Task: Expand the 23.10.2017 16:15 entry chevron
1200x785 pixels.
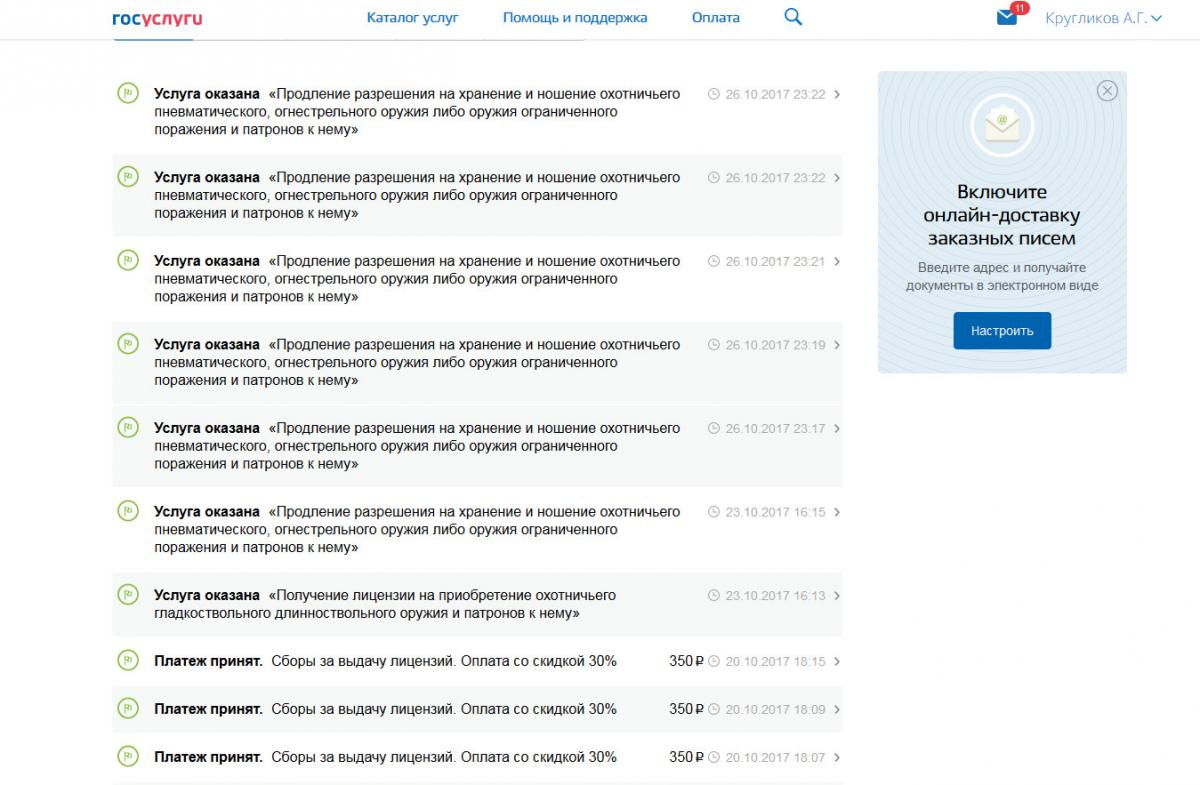Action: [837, 513]
